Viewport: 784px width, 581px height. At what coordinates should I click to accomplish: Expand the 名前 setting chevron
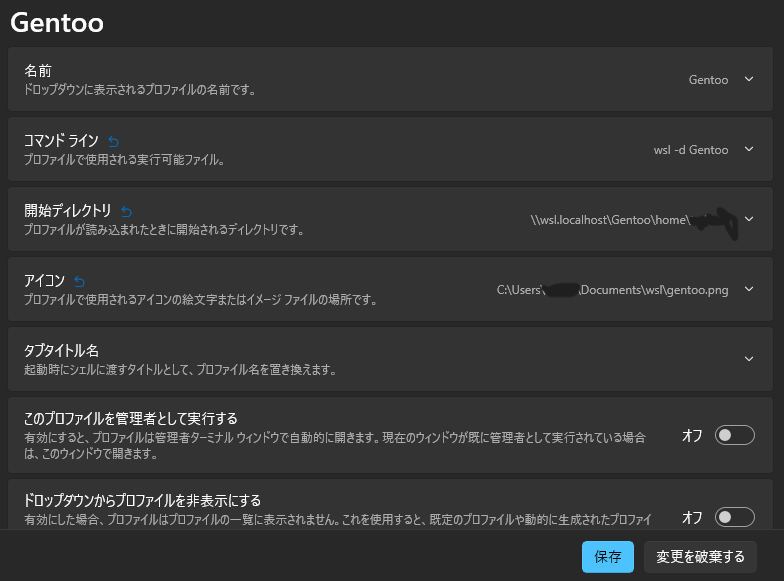748,79
